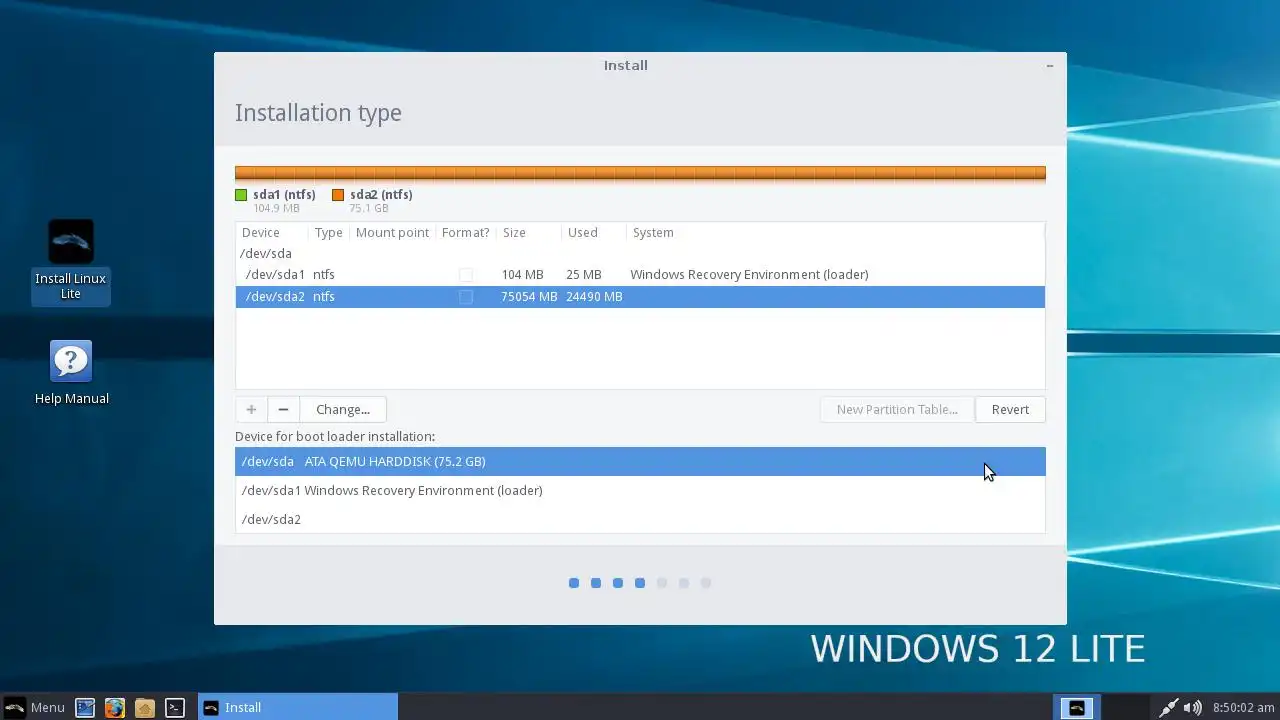Open the Install Linux Lite desktop icon
Screen dimensions: 1280x720
pyautogui.click(x=71, y=260)
